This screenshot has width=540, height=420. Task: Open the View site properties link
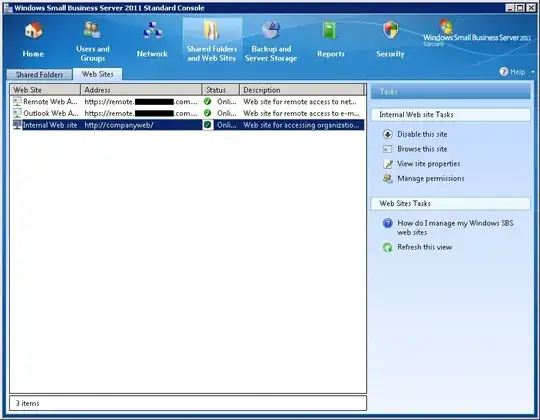point(429,164)
